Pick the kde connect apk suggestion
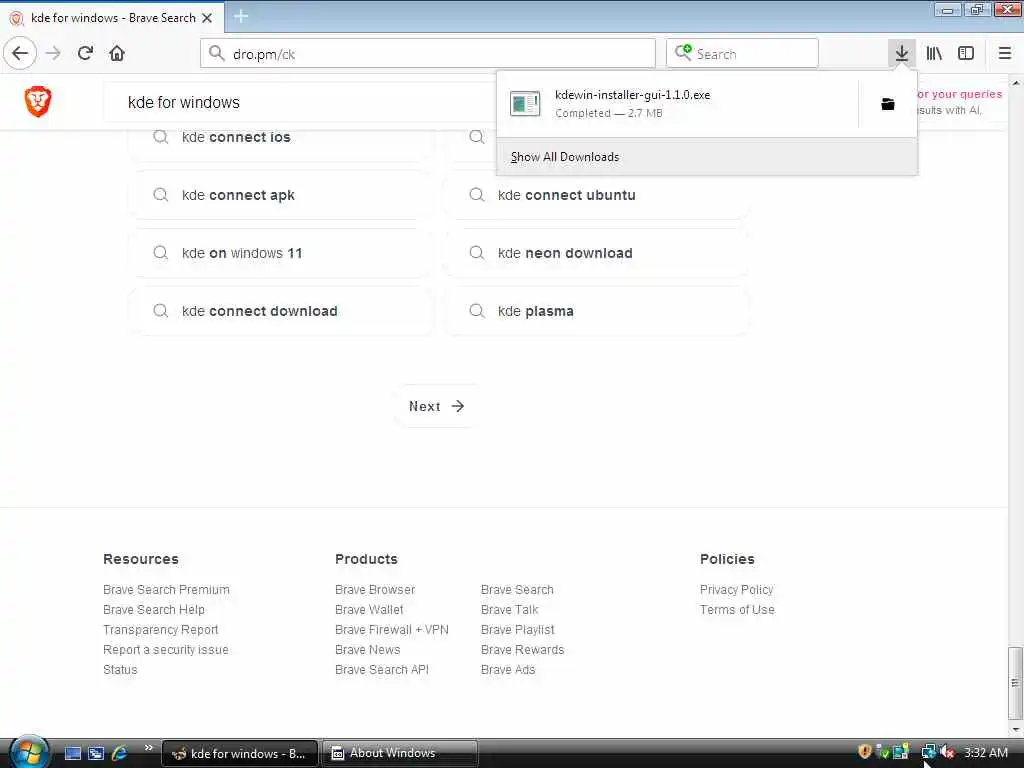 click(x=281, y=195)
